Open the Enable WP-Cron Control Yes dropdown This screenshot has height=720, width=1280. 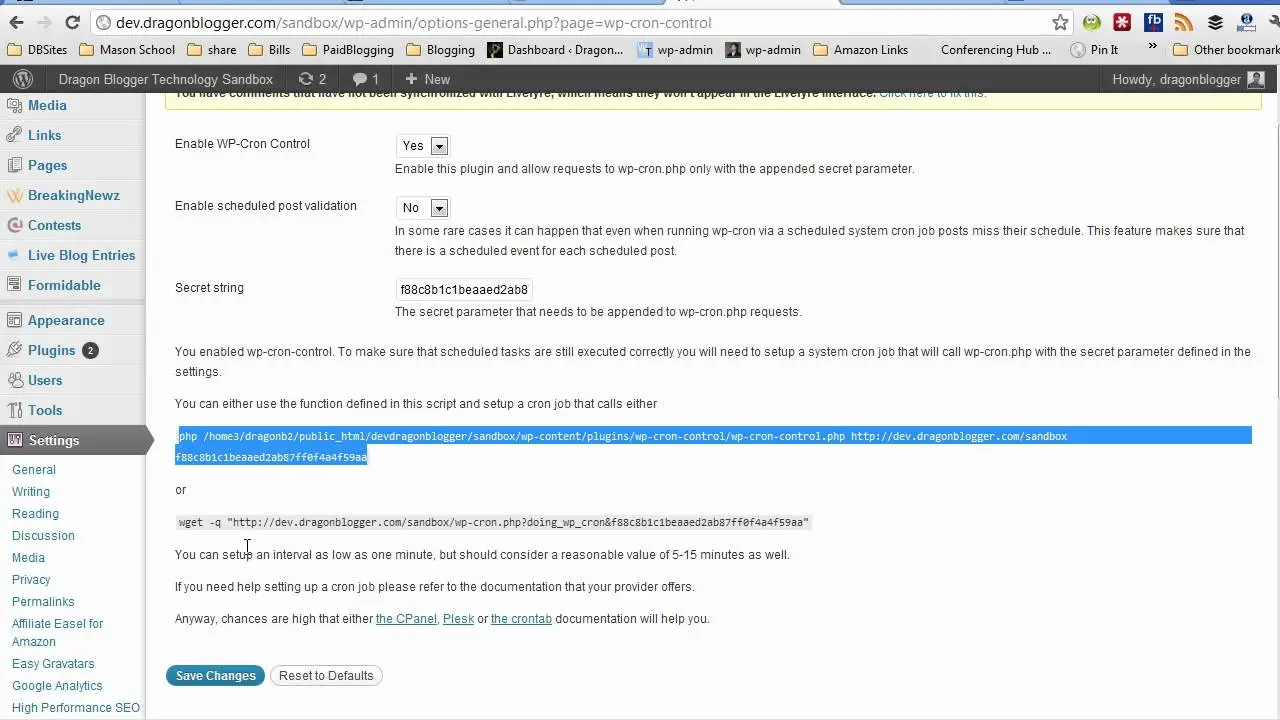pyautogui.click(x=423, y=146)
